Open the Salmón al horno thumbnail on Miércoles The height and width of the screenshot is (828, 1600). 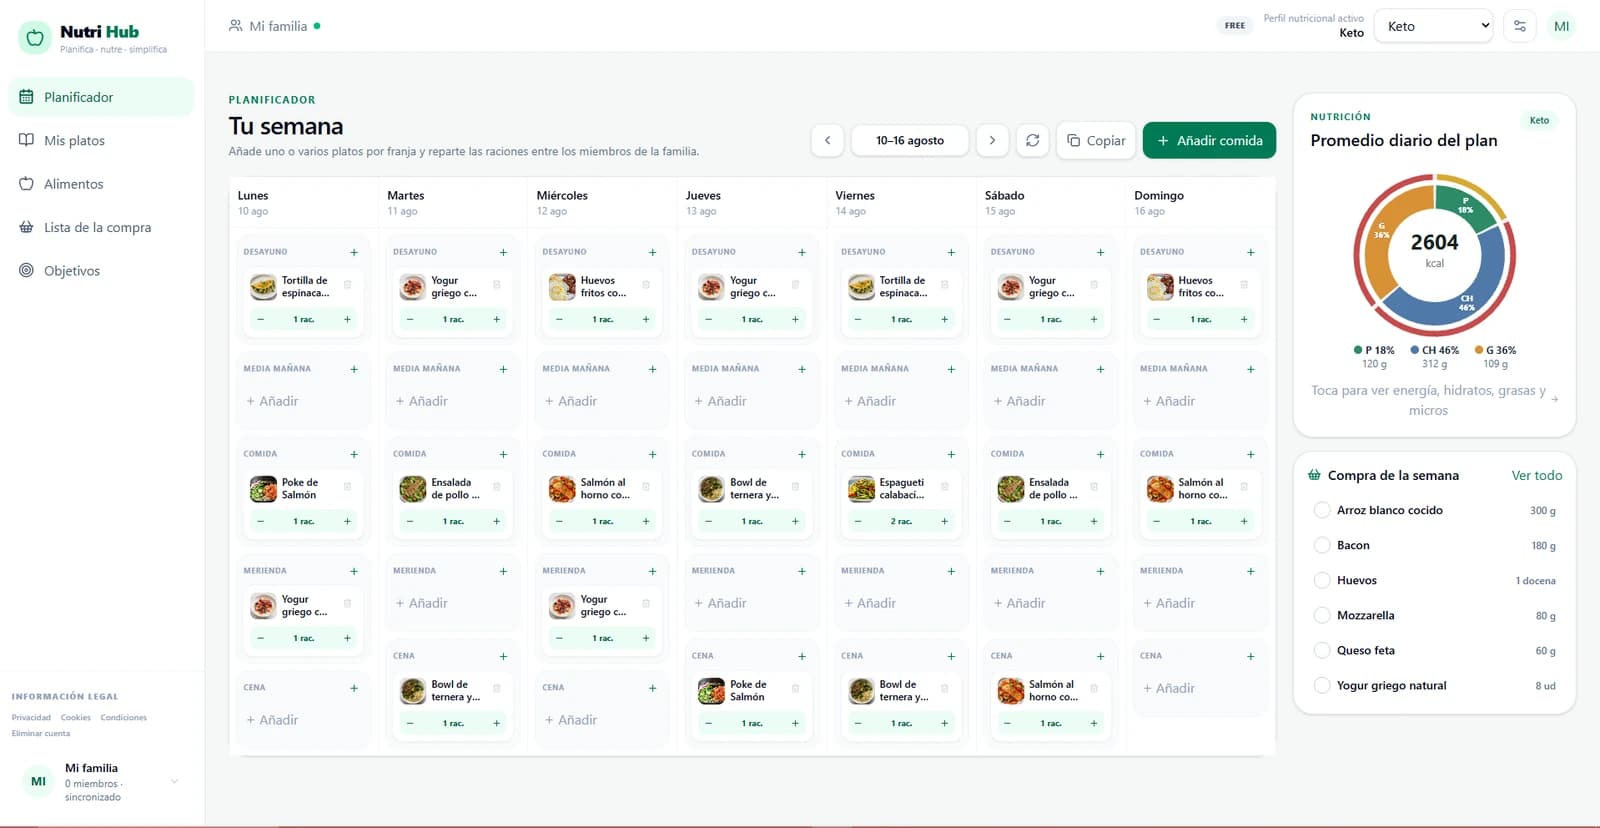click(x=561, y=488)
